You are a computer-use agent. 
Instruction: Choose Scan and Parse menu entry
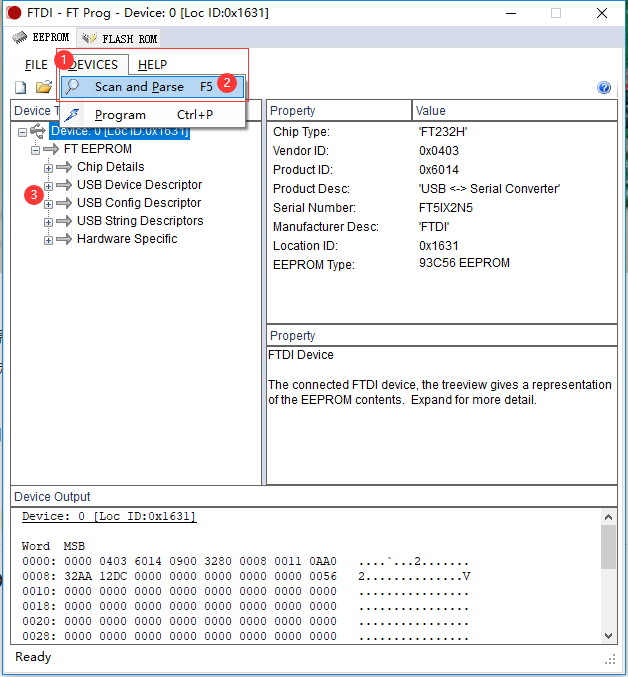[152, 87]
